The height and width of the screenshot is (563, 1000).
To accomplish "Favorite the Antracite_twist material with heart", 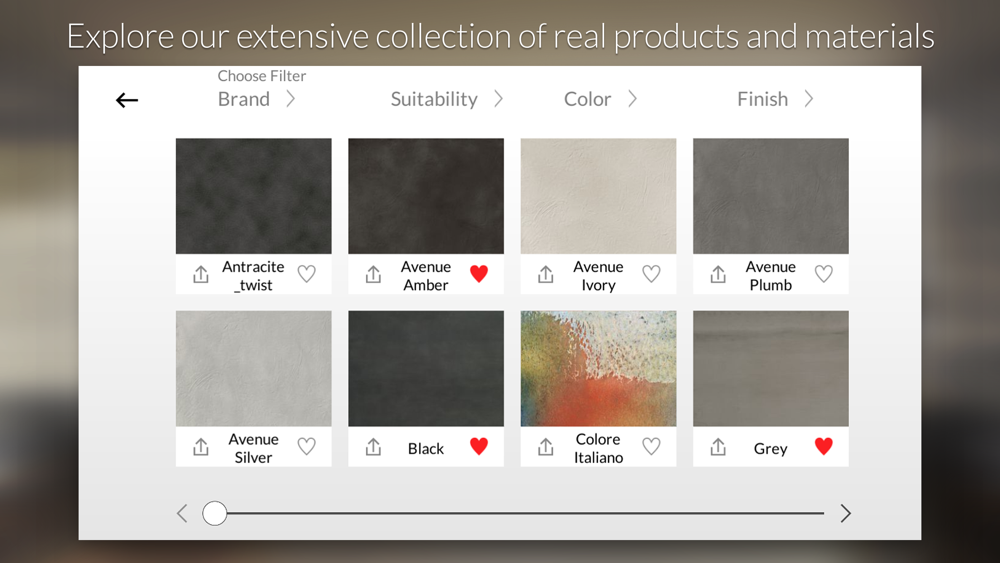I will coord(307,274).
